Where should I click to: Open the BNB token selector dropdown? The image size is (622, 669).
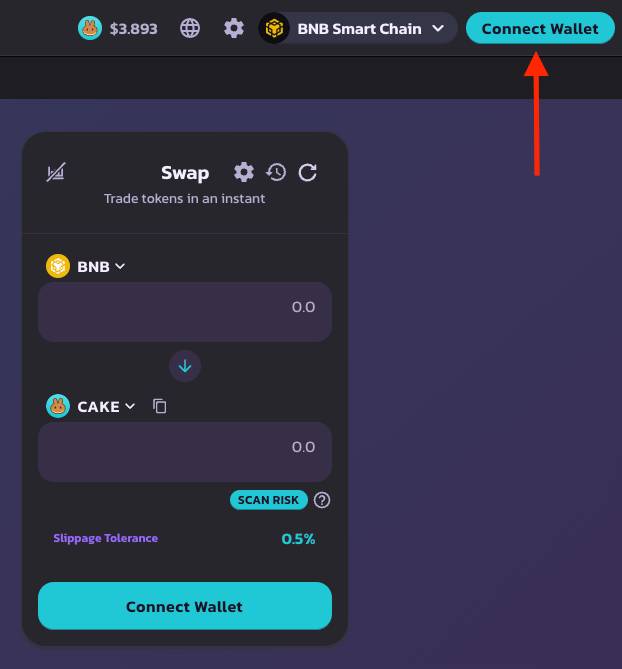click(86, 266)
